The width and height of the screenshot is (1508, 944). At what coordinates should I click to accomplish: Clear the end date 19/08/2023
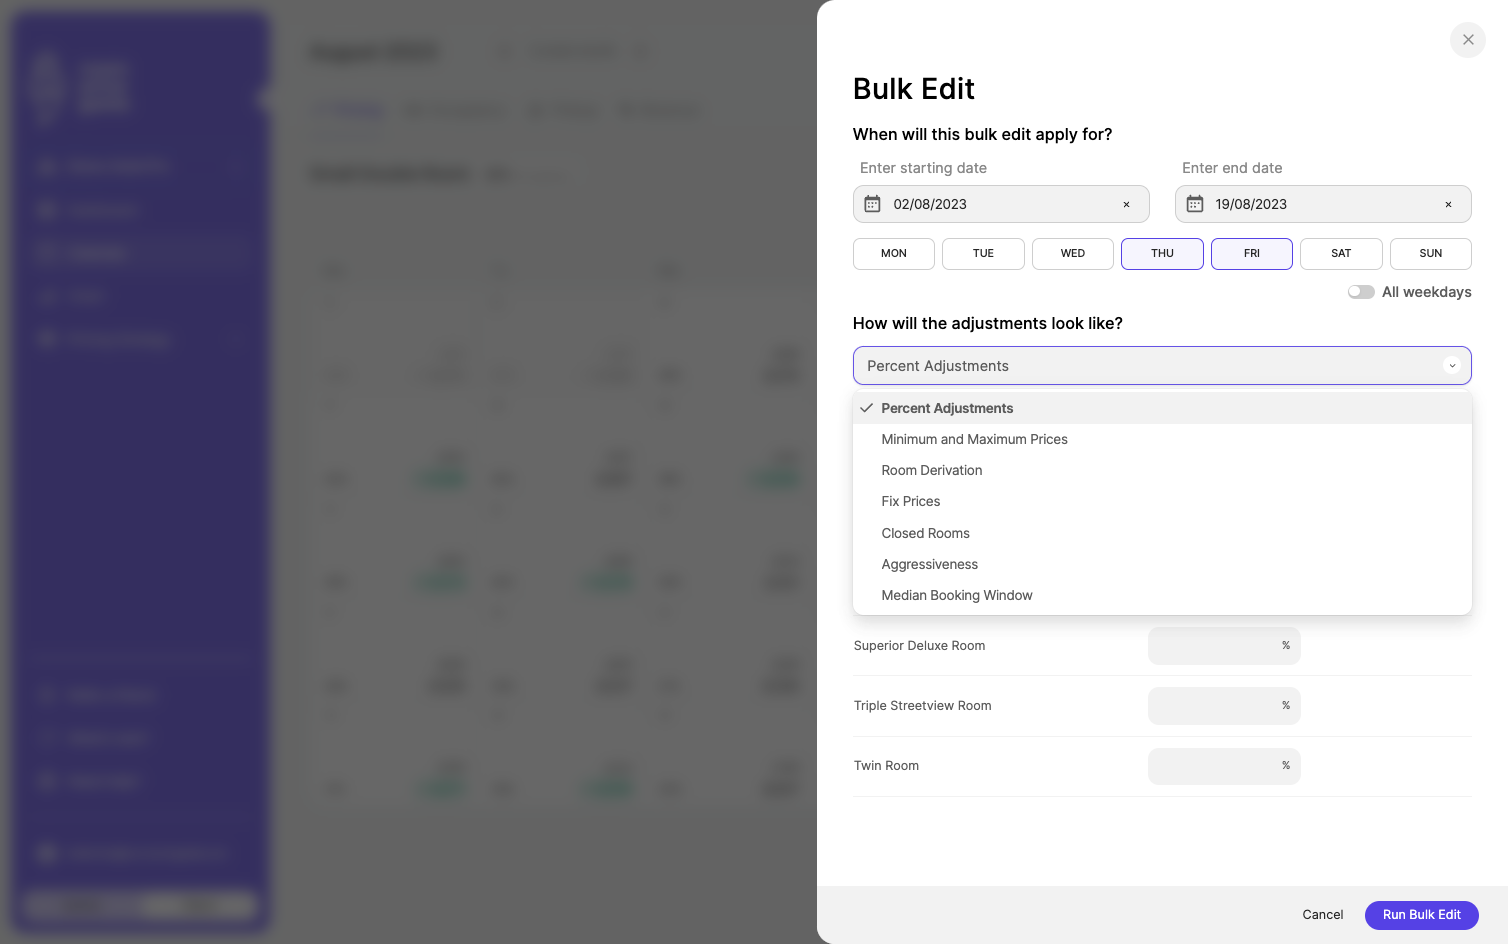pyautogui.click(x=1448, y=205)
